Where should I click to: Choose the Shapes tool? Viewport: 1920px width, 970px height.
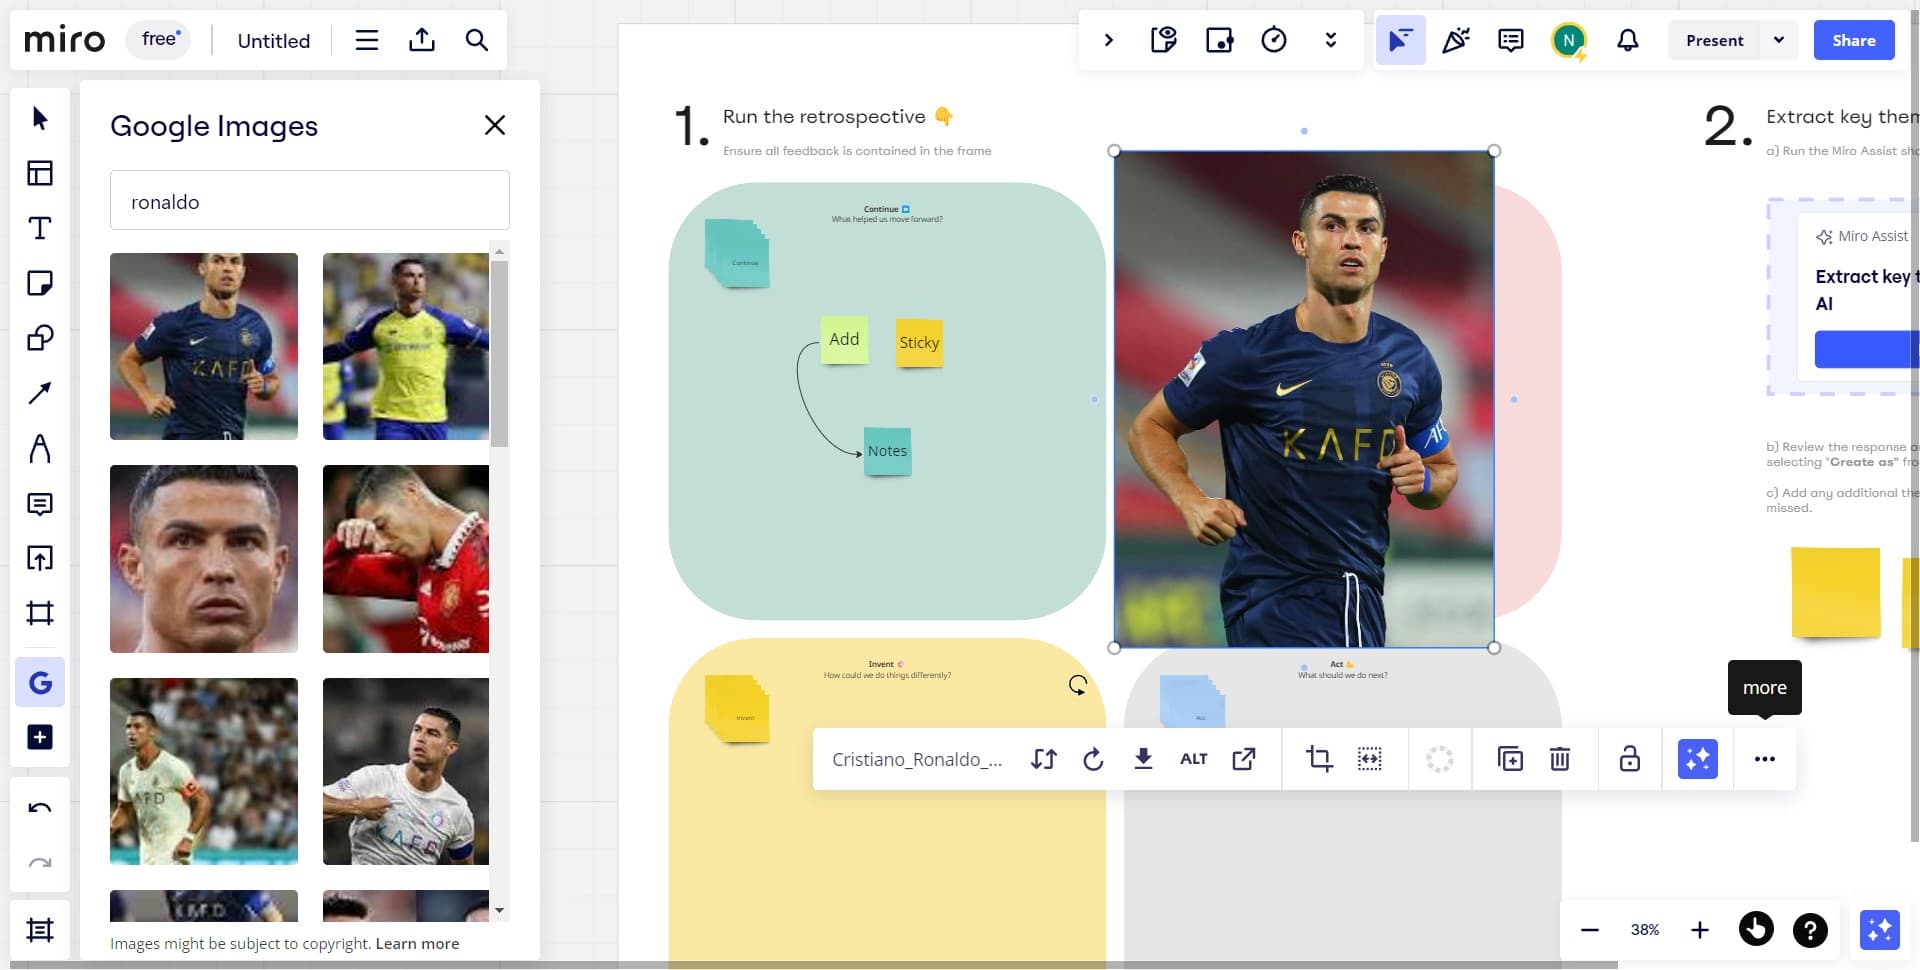coord(40,338)
